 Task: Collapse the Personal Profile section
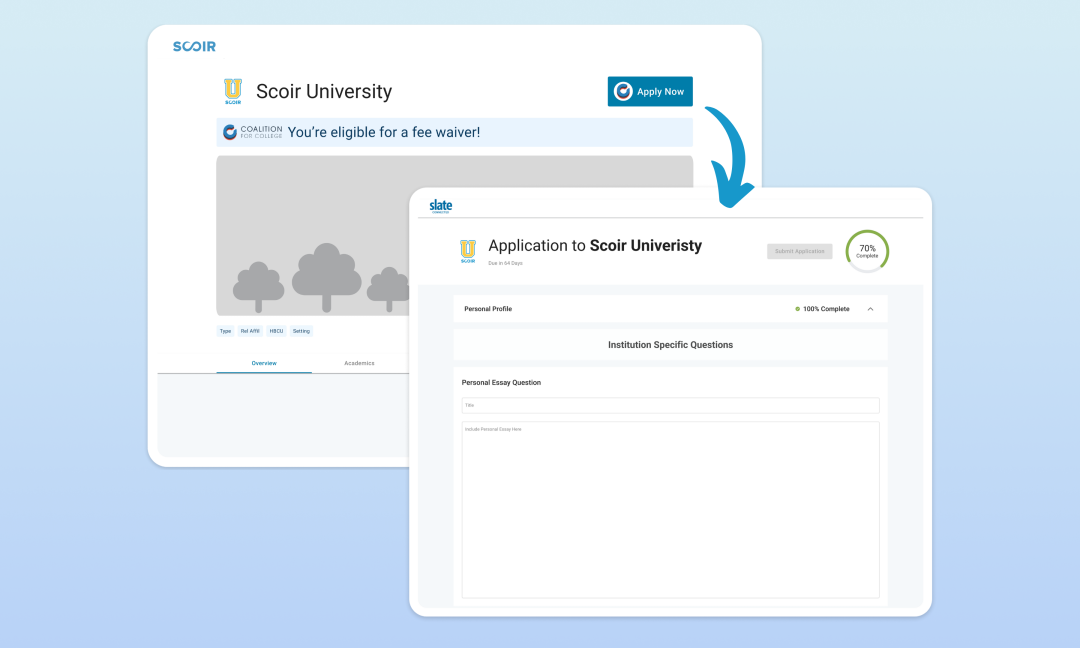click(x=871, y=309)
